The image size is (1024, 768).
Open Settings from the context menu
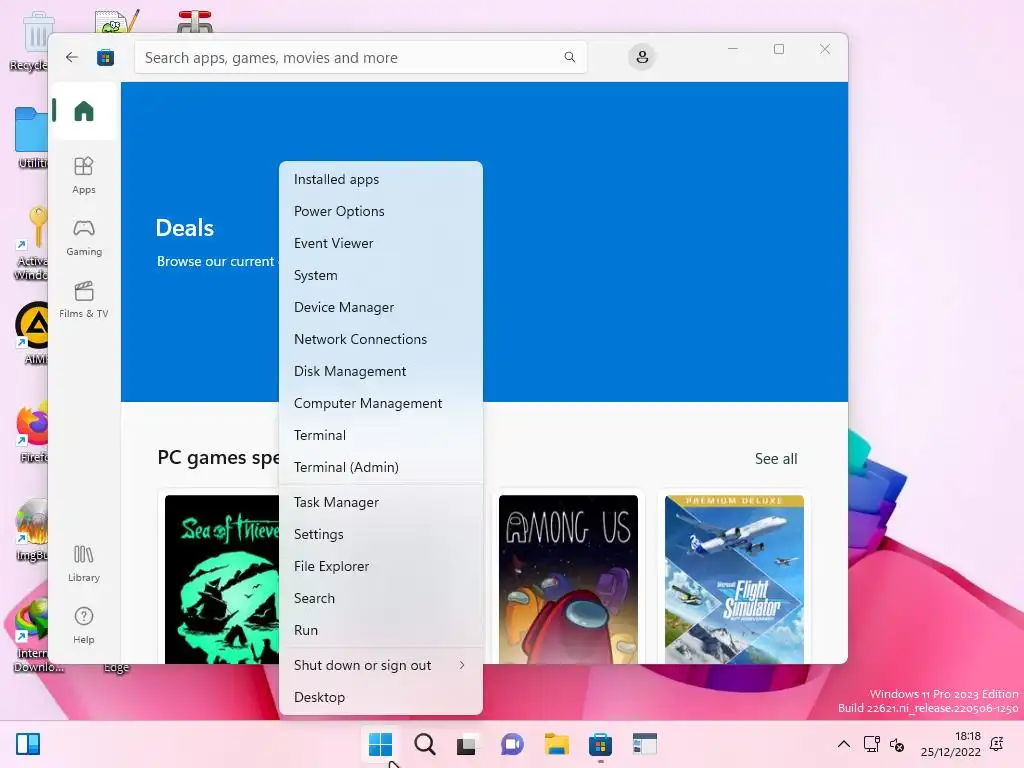coord(381,534)
